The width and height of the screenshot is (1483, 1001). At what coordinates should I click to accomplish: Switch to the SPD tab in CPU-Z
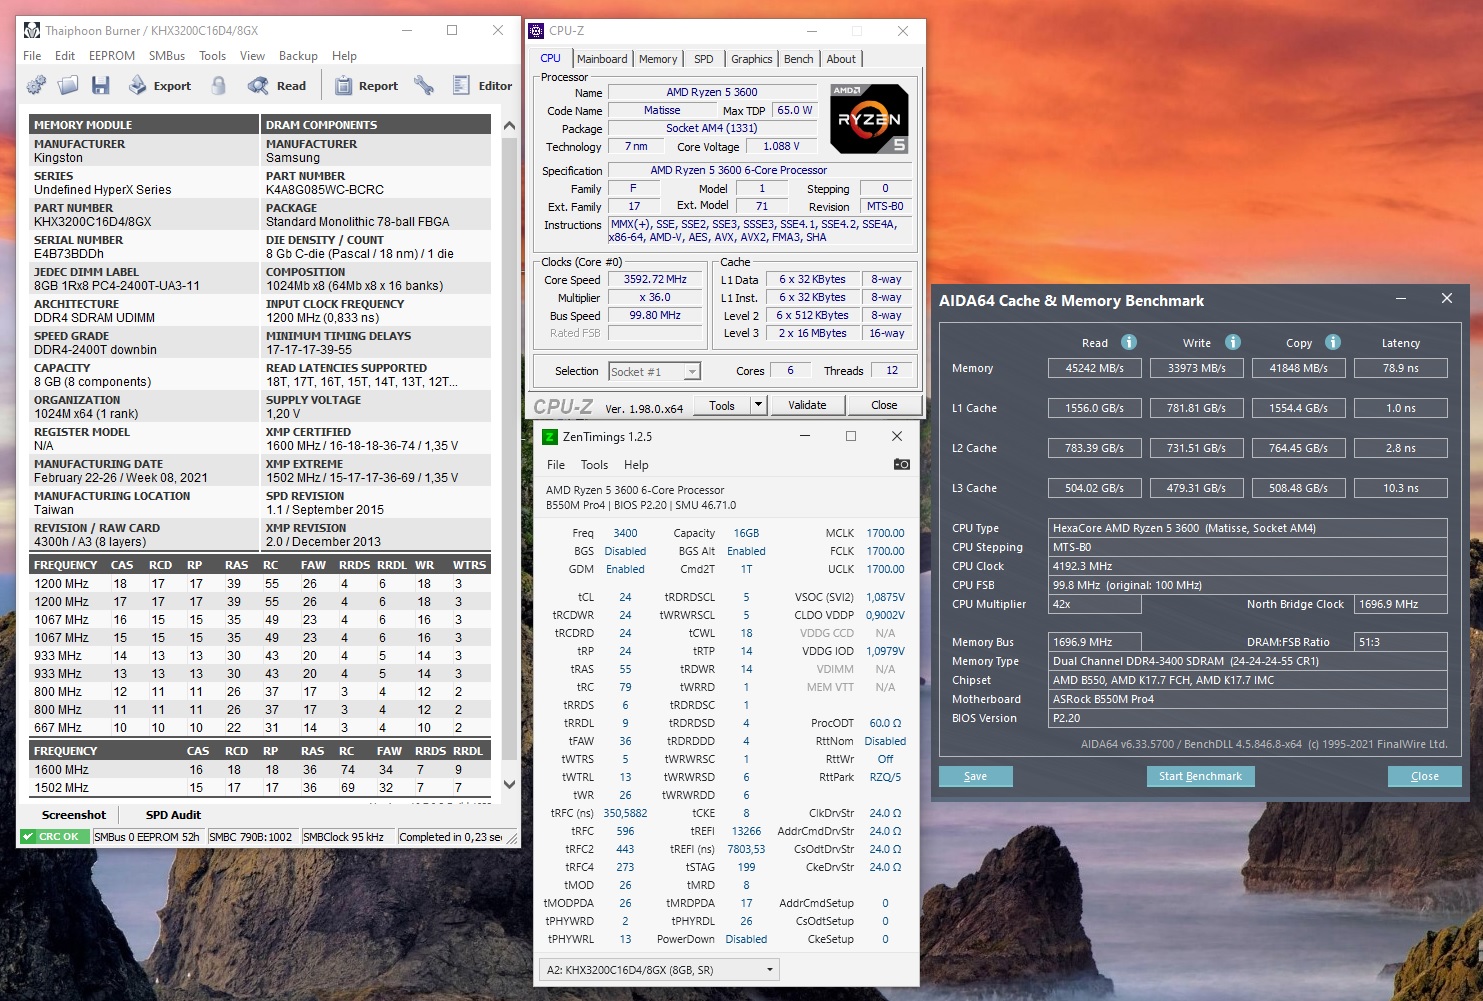(x=704, y=59)
